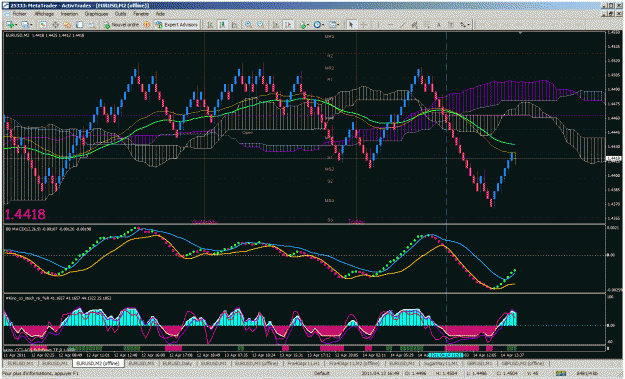Expand the Periods dropdown arrow

(323, 25)
